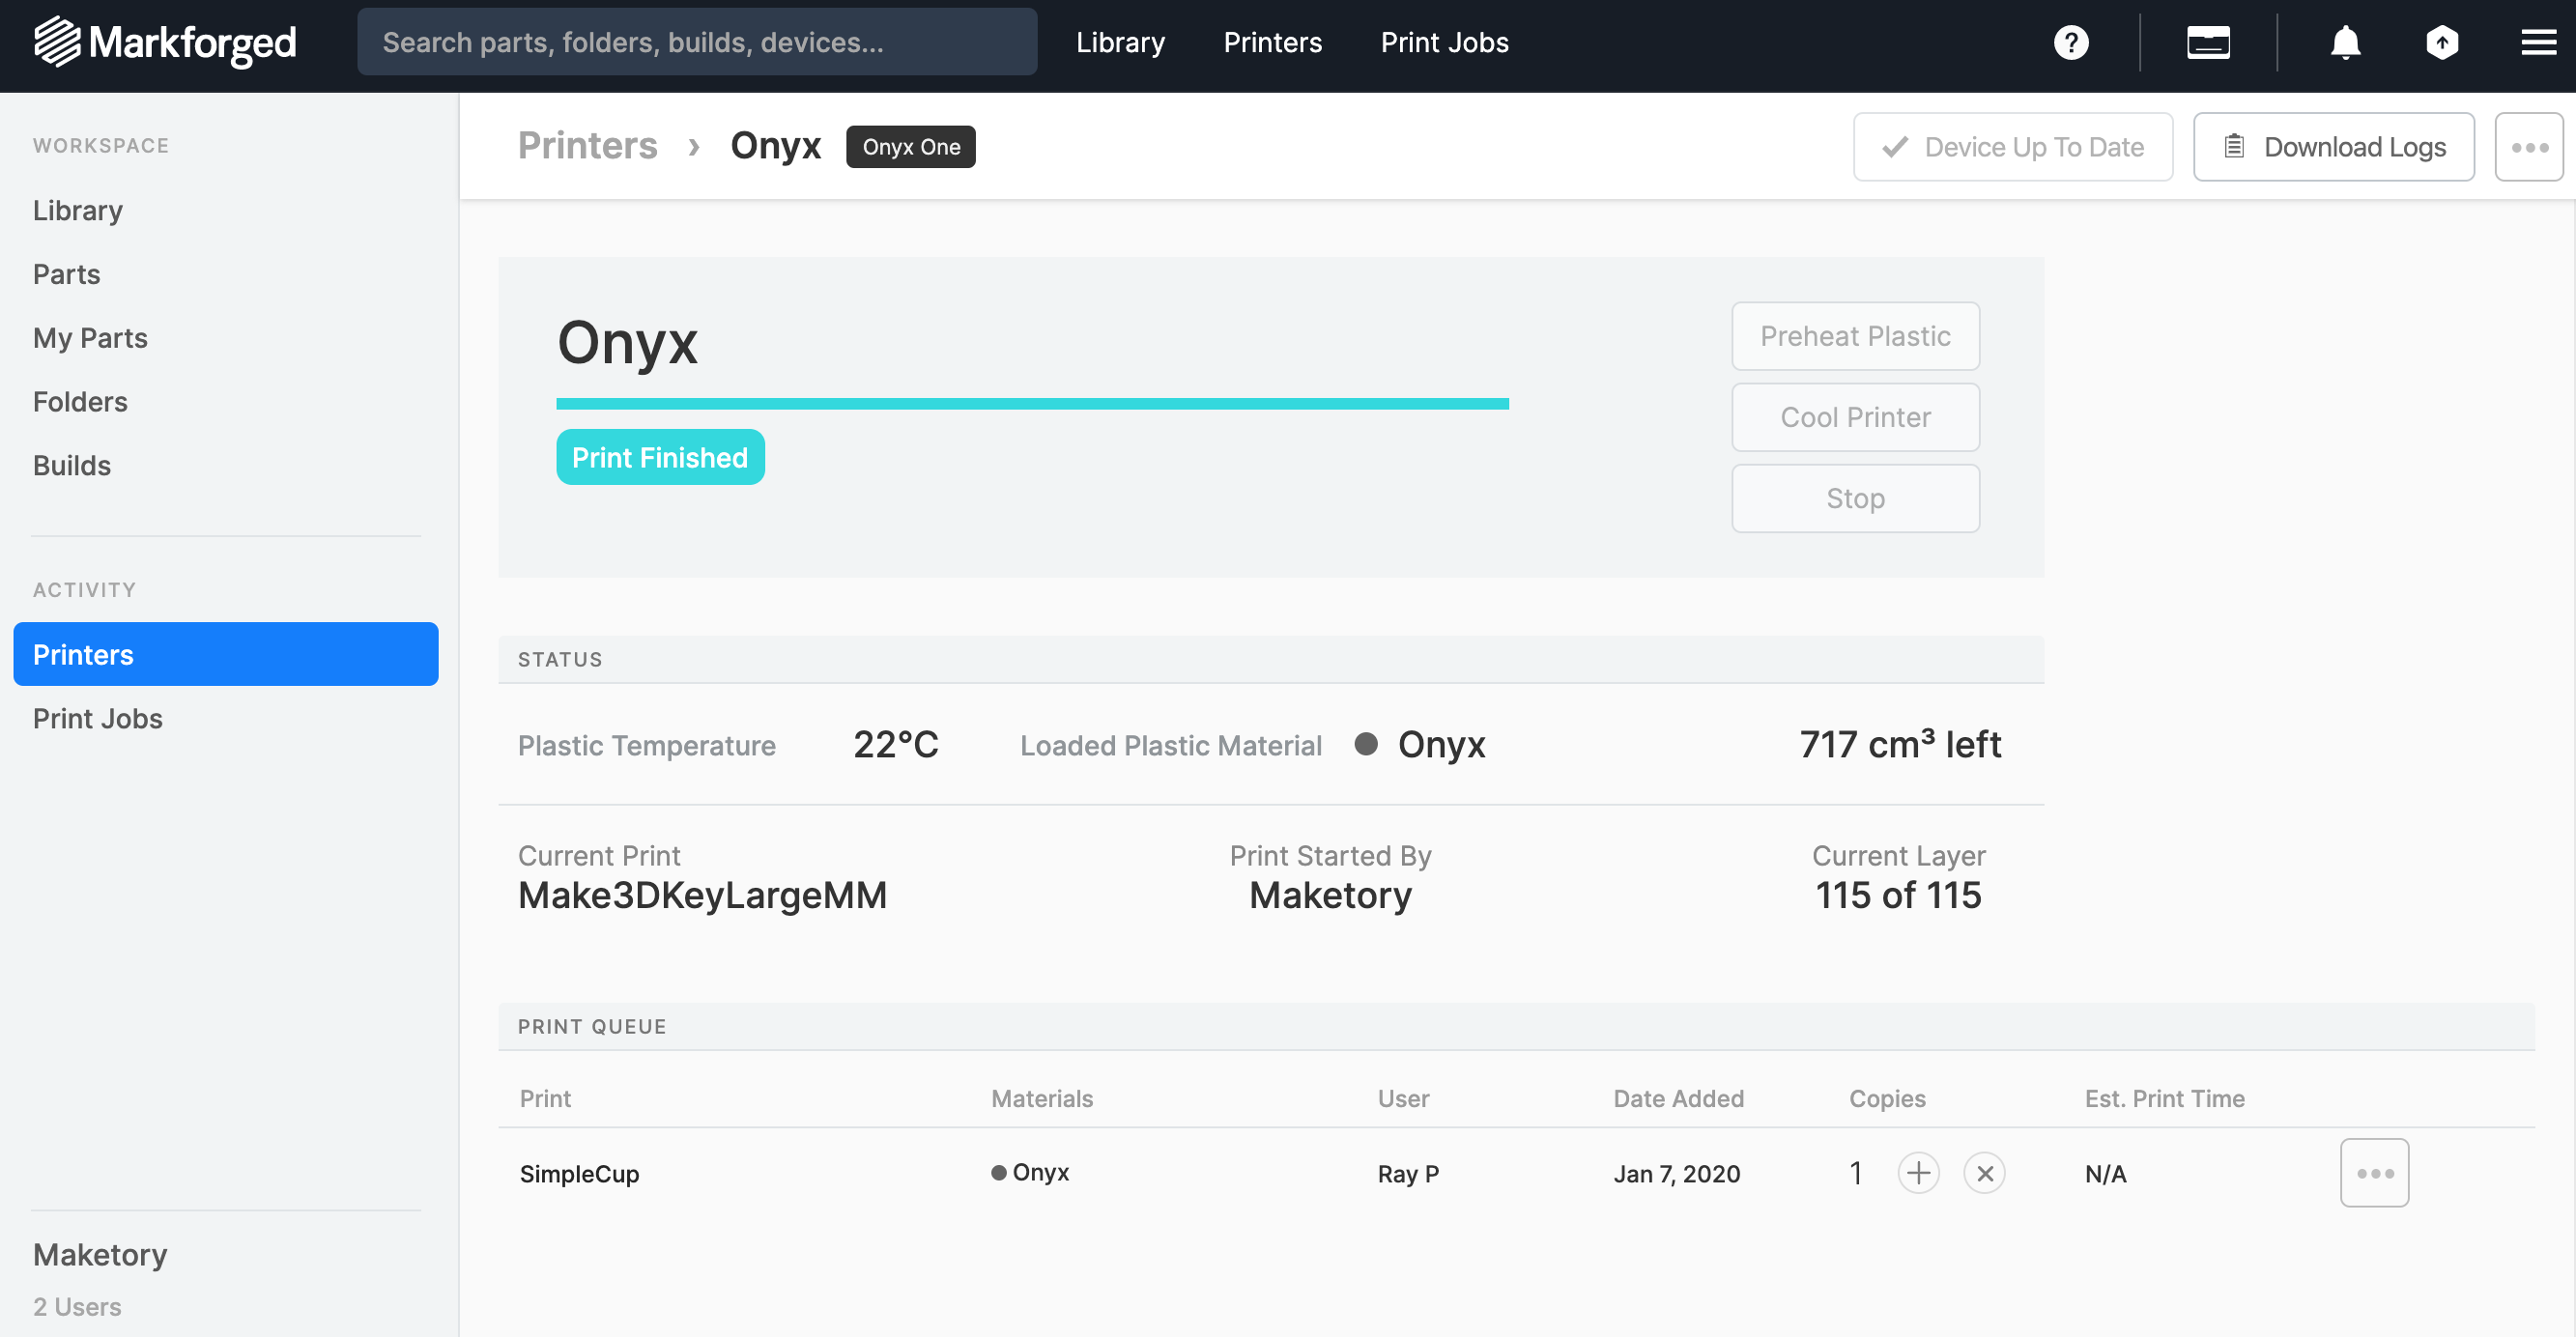Click the Print column header
The image size is (2576, 1337).
(545, 1099)
